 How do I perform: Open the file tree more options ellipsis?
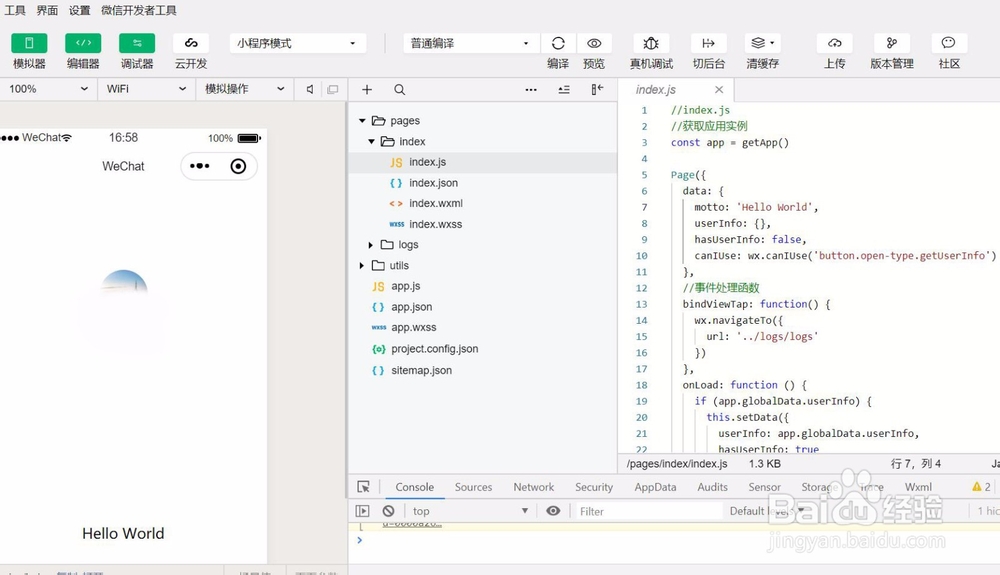tap(531, 90)
